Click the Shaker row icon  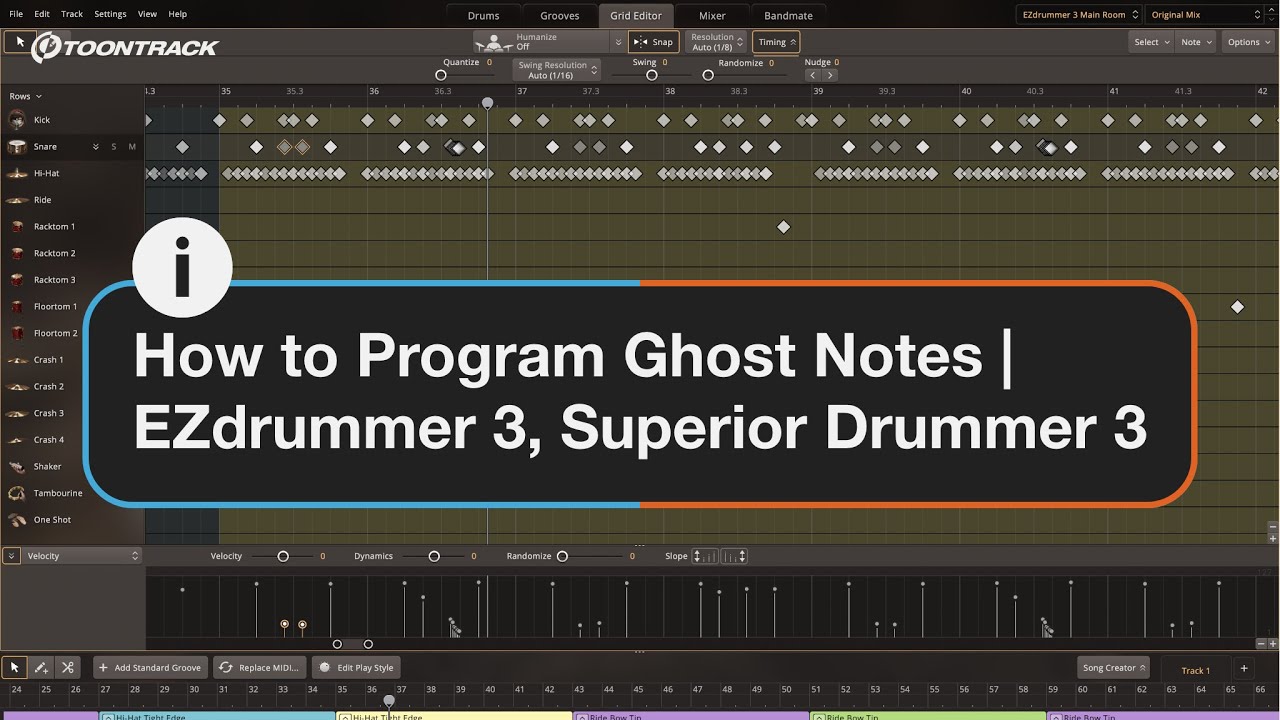[17, 467]
